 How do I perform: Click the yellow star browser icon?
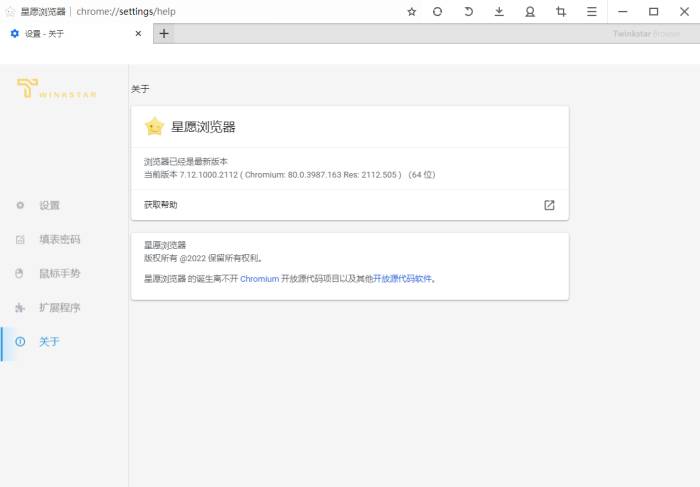(154, 126)
